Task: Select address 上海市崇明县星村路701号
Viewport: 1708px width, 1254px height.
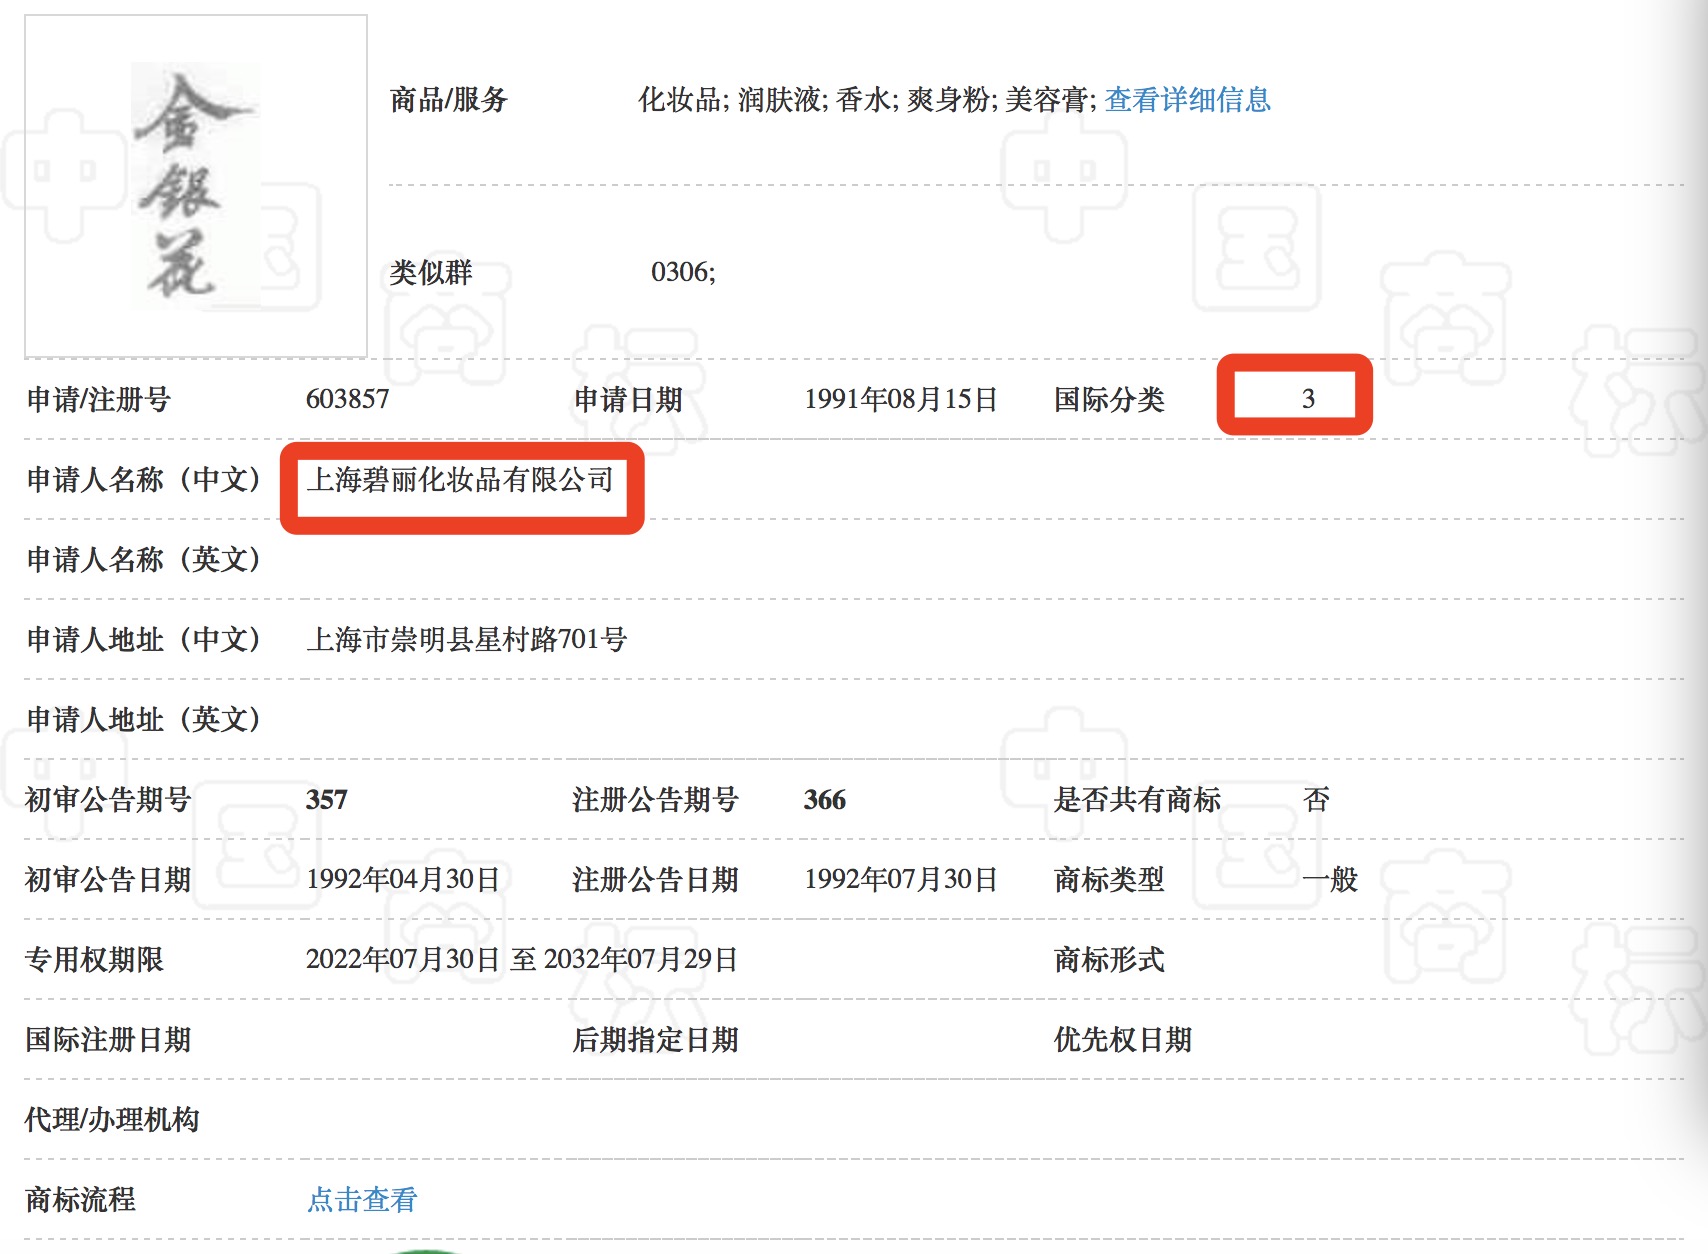Action: tap(466, 639)
